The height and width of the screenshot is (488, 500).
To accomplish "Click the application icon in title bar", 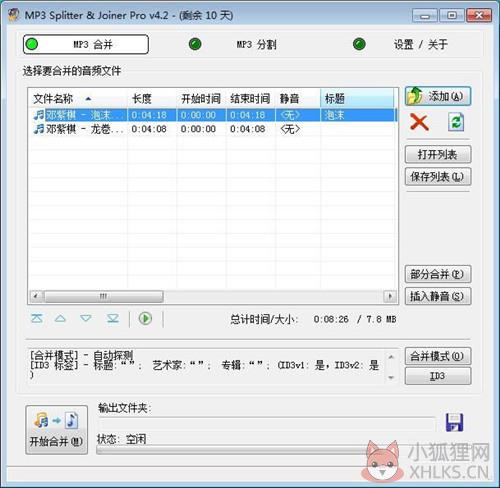I will 14,15.
